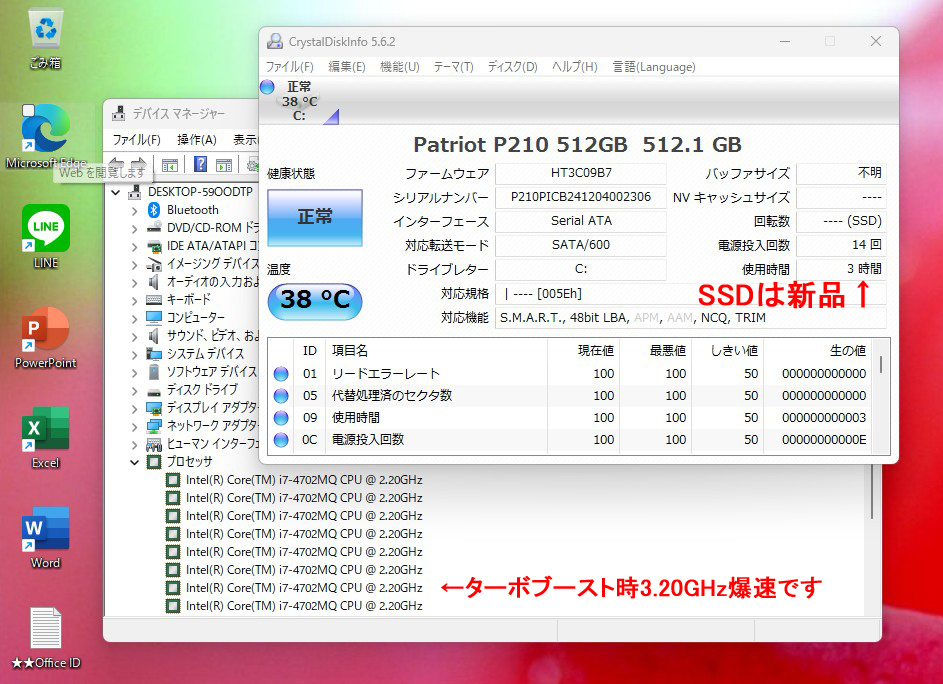Click the SATA/600 transfer mode field
Screen dimensions: 943x684
point(581,245)
